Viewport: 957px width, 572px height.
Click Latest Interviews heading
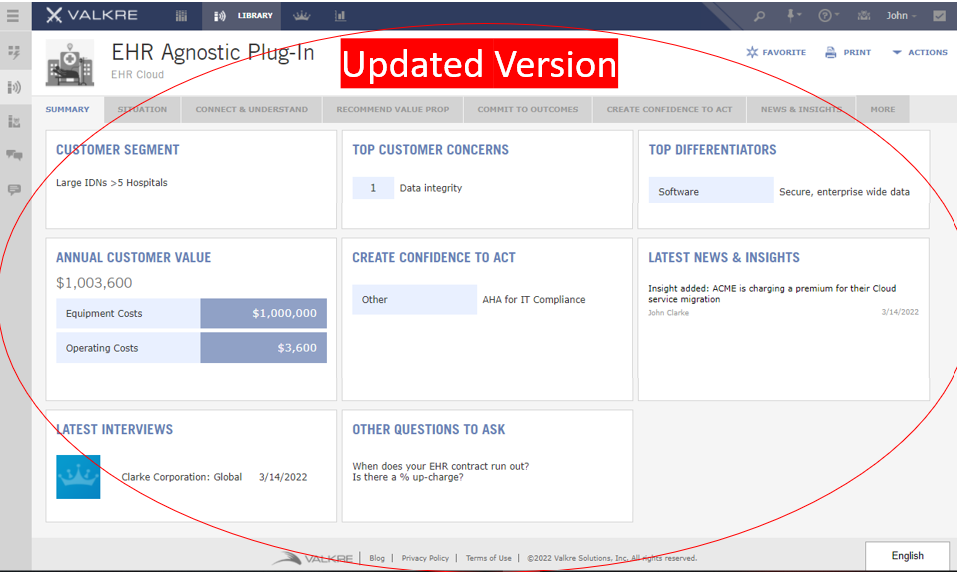tap(115, 430)
